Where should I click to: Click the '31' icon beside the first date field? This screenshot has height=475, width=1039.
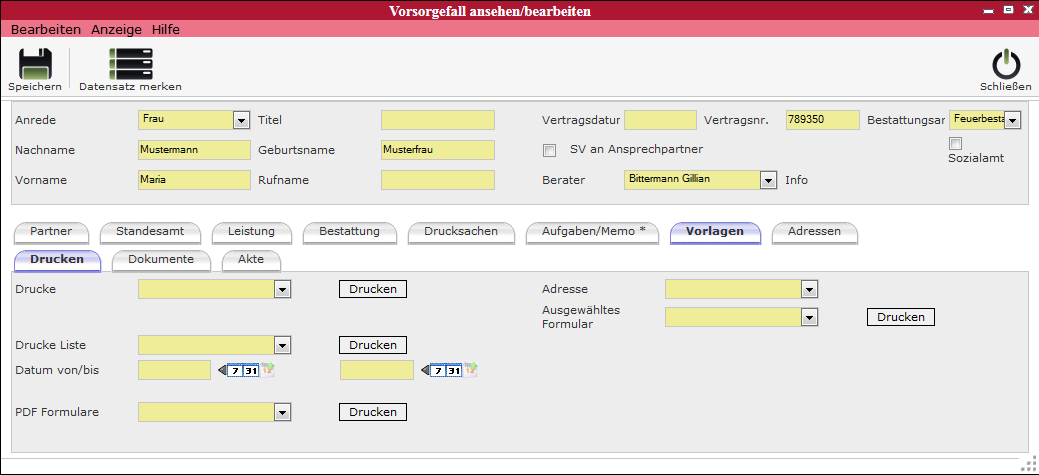pyautogui.click(x=252, y=370)
